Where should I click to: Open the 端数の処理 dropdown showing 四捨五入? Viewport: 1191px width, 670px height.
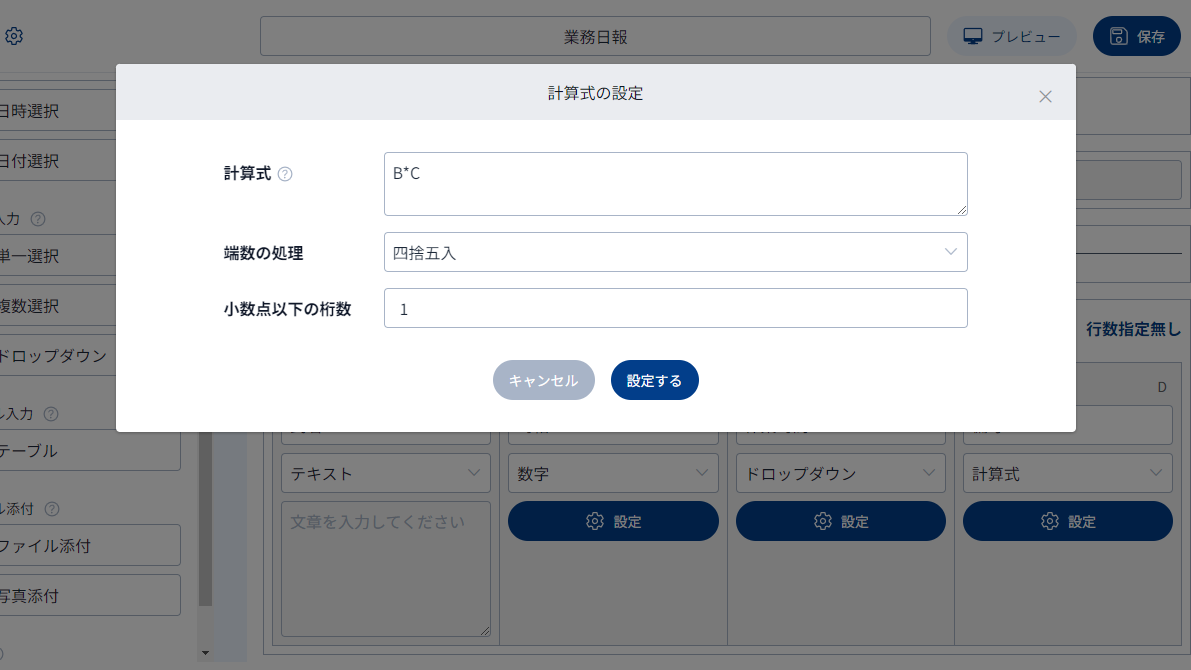pyautogui.click(x=675, y=252)
